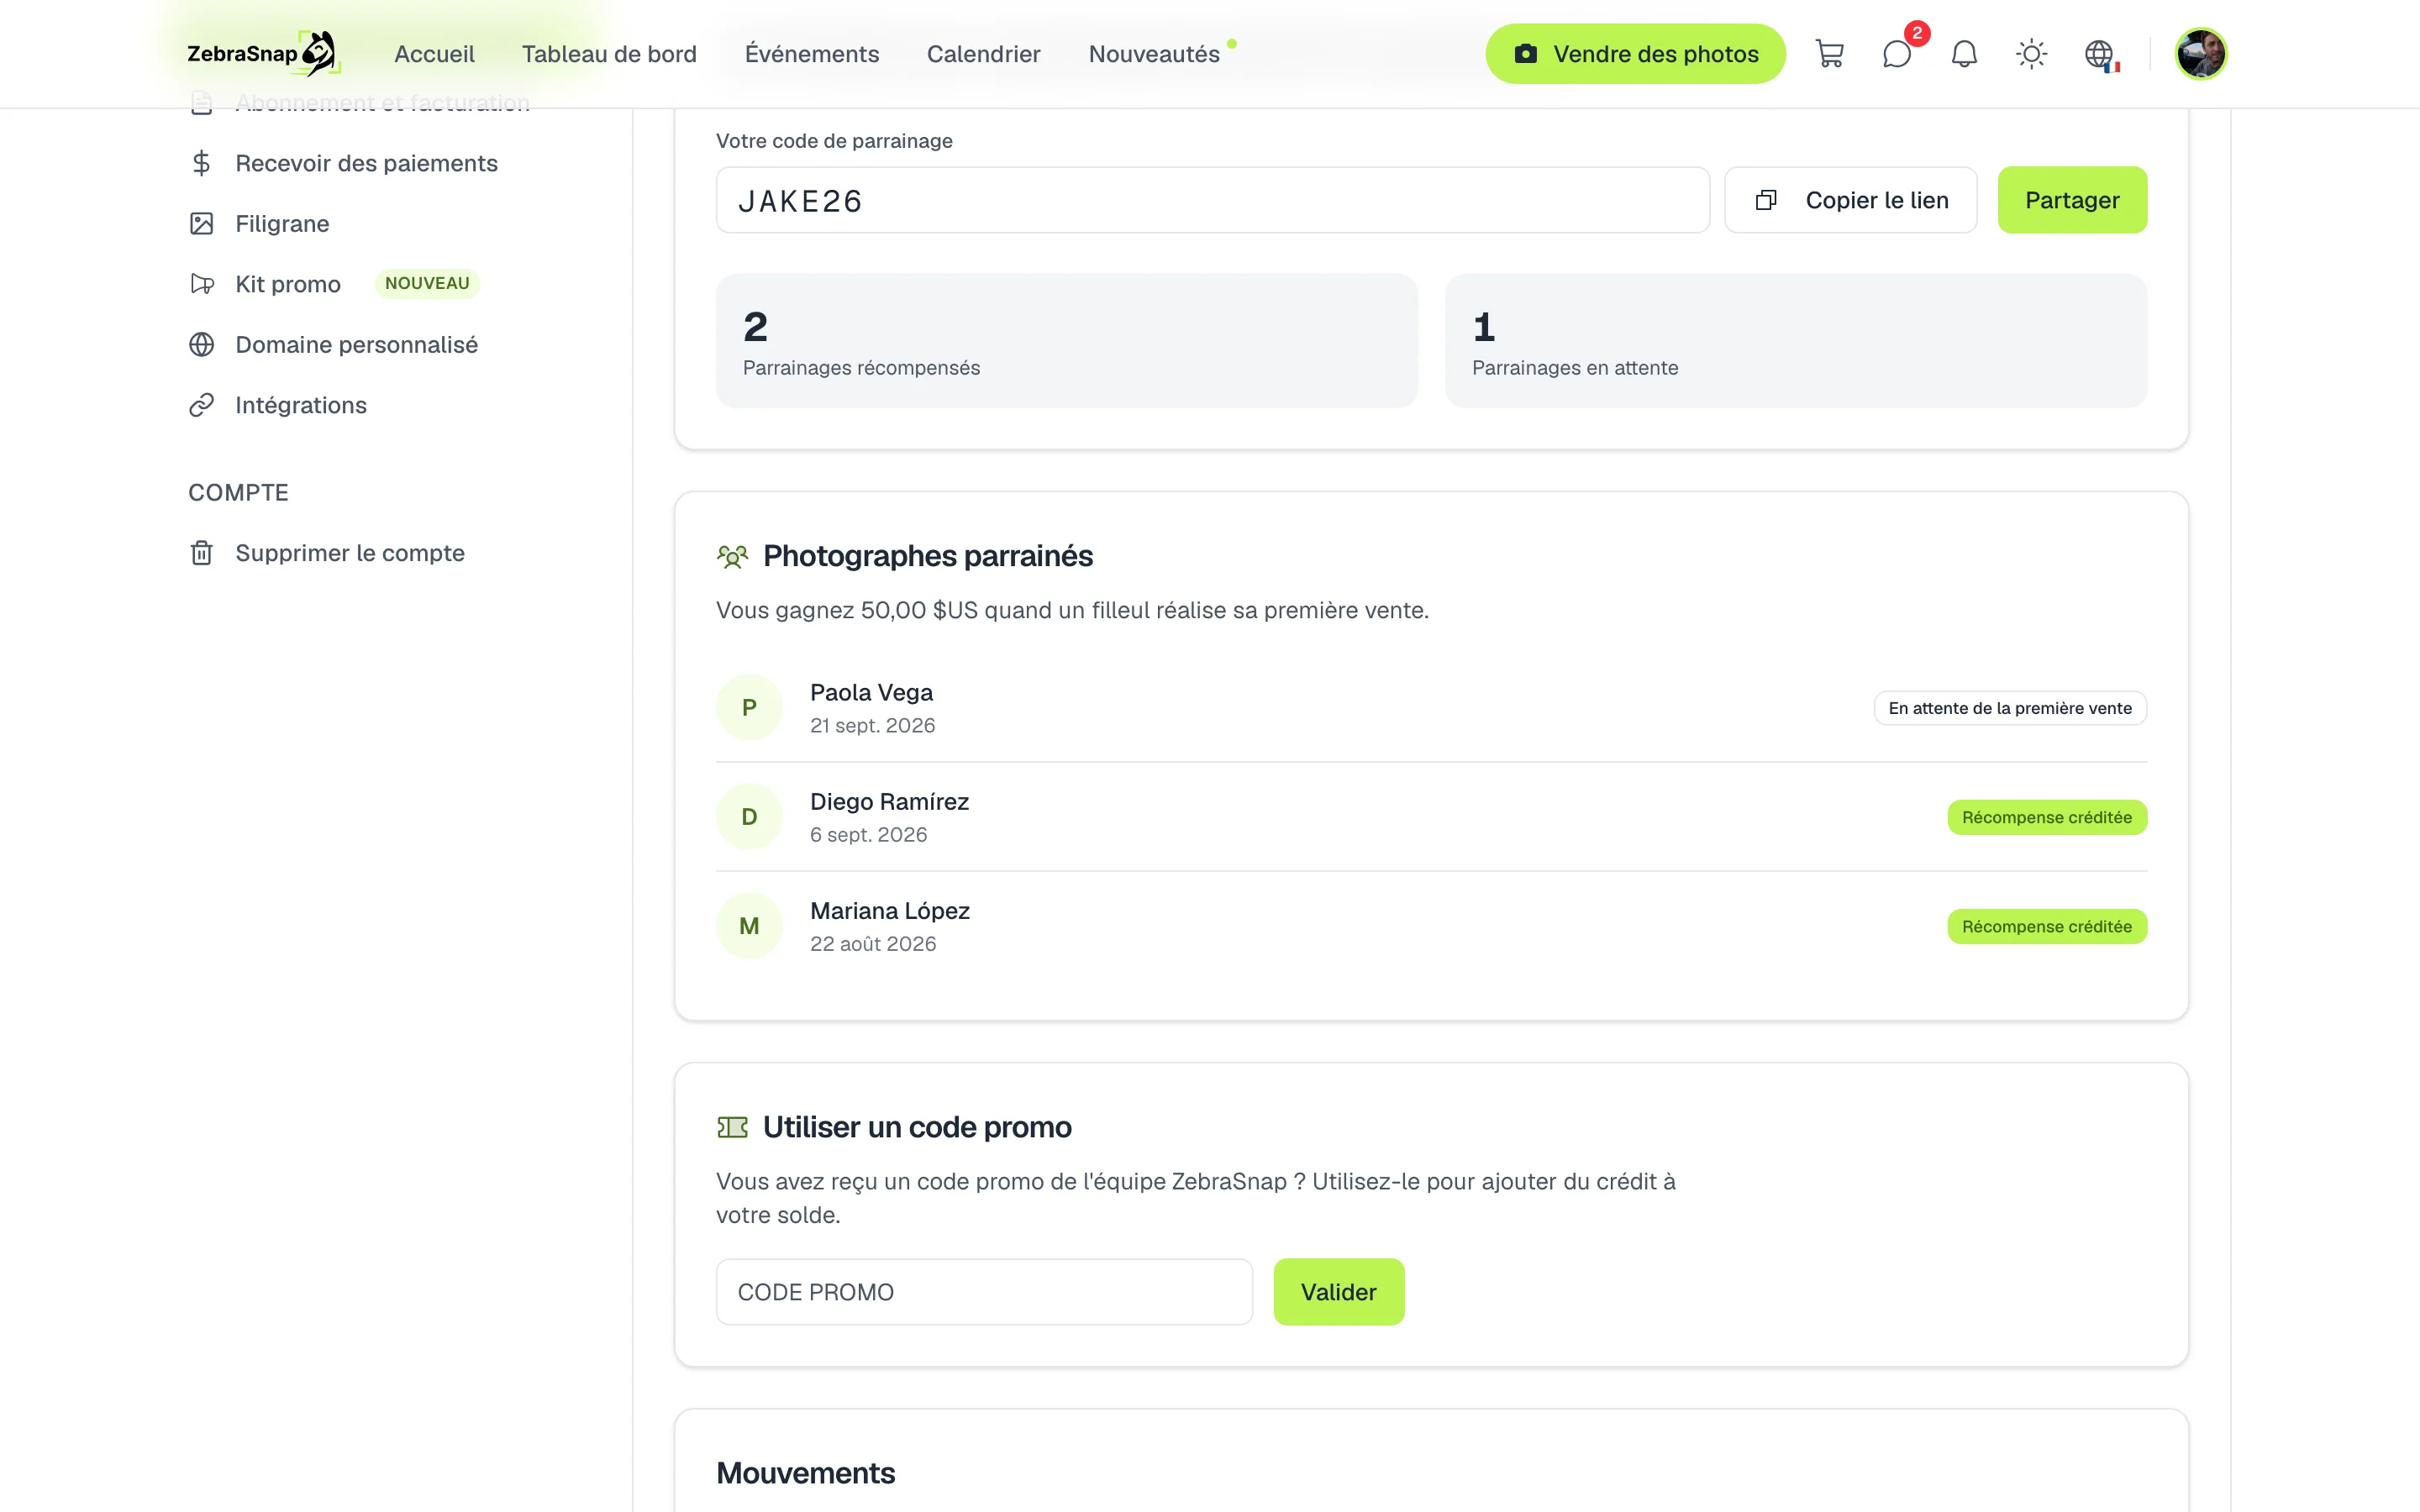
Task: Click the Kit promo megaphone icon
Action: (x=202, y=284)
